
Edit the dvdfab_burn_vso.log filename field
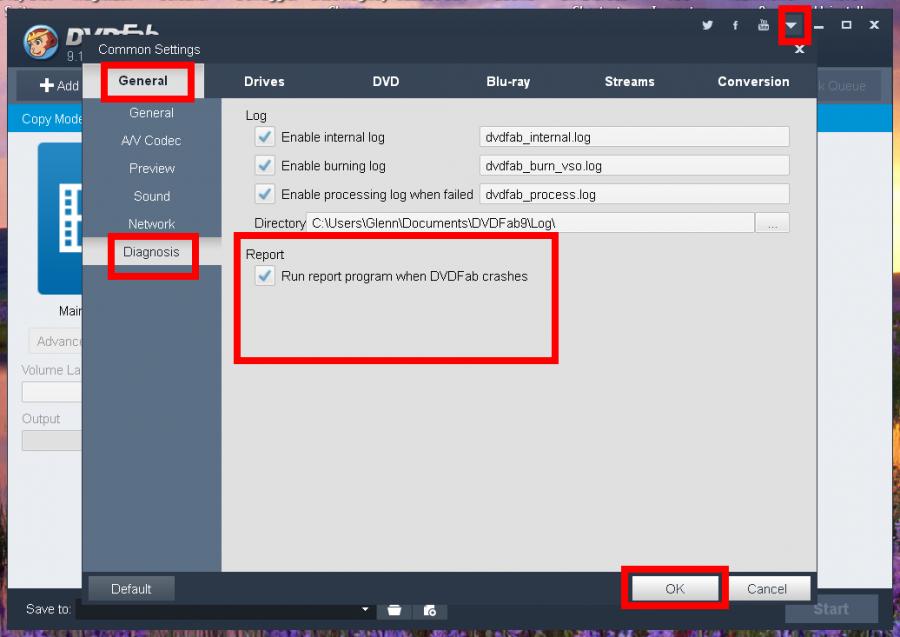(x=634, y=166)
